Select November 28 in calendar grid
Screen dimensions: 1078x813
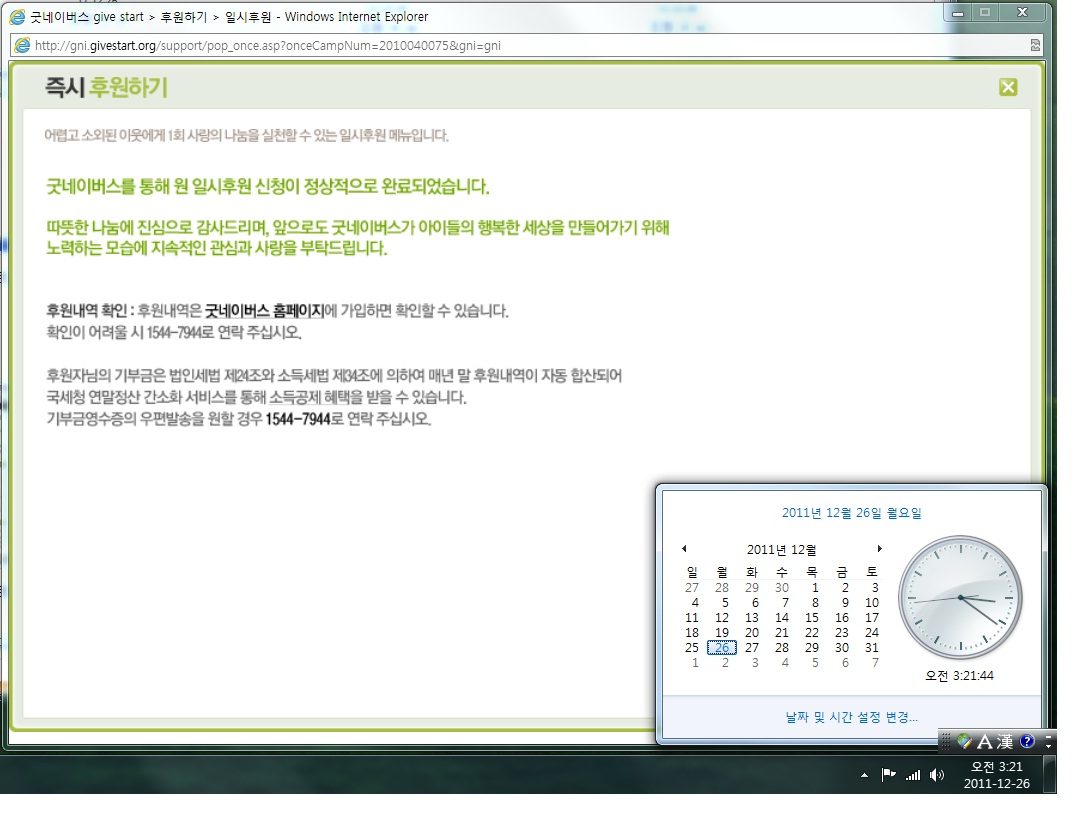click(x=722, y=588)
